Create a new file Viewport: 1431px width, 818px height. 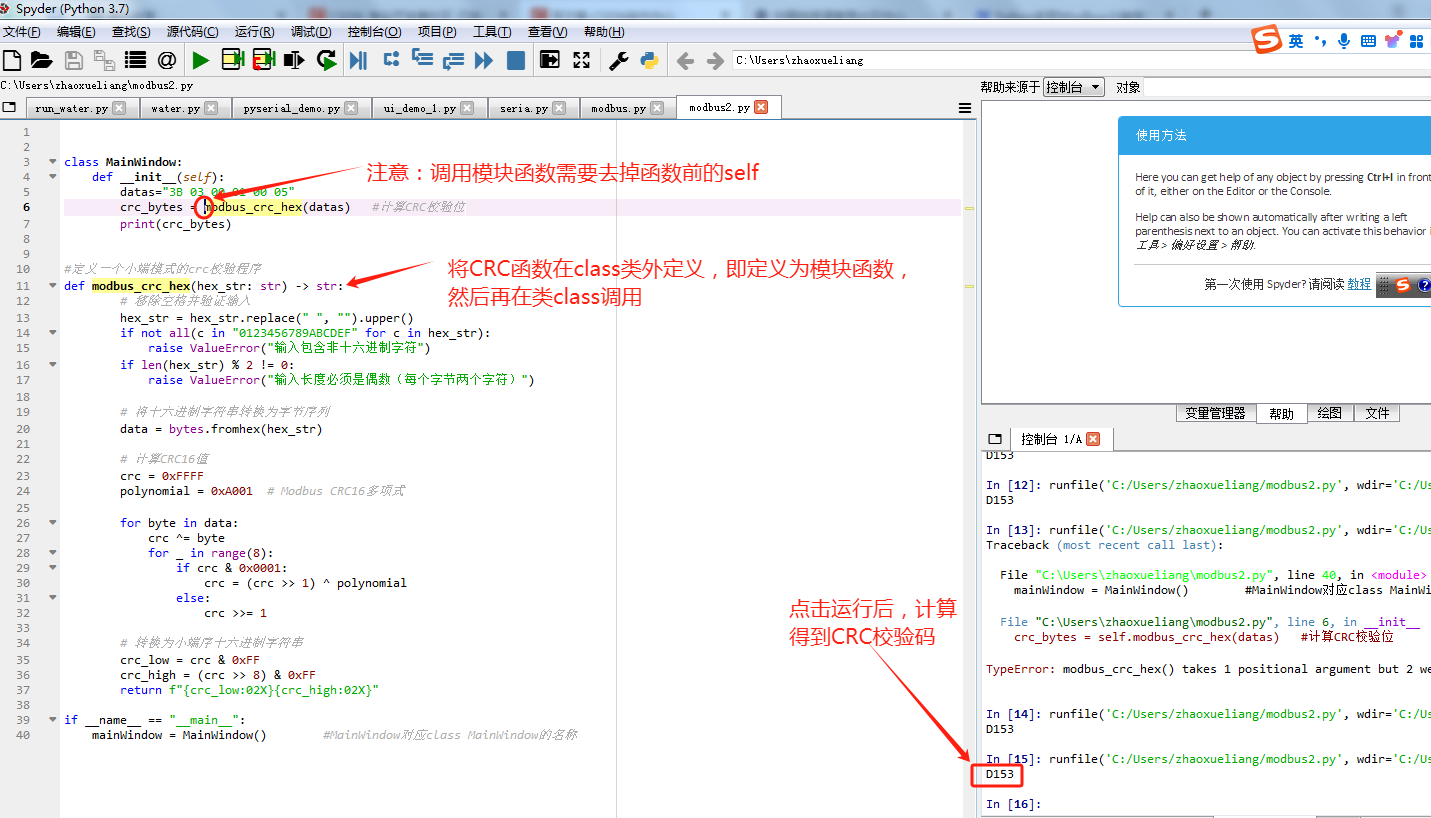tap(13, 59)
